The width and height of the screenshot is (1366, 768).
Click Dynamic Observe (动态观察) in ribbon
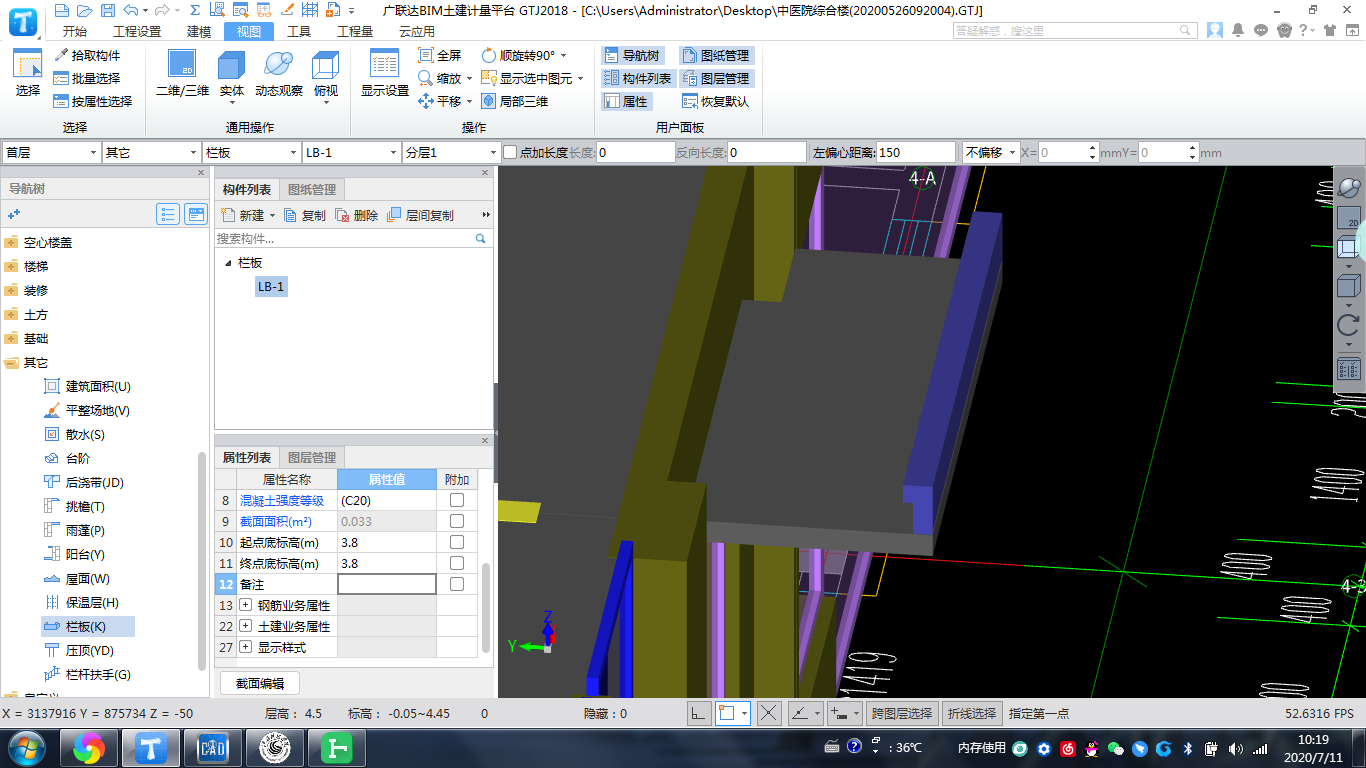(x=279, y=75)
